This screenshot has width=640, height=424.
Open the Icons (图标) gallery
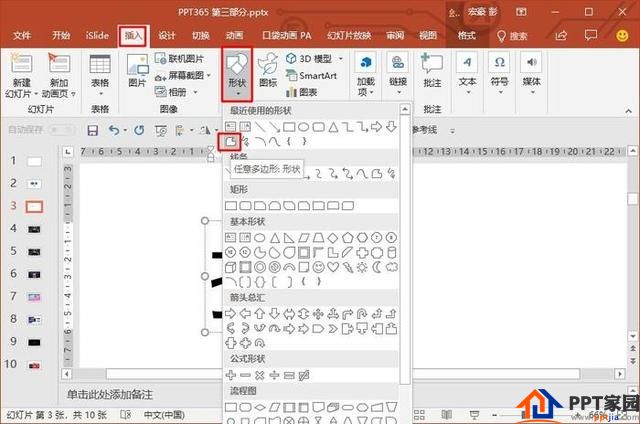click(x=268, y=70)
